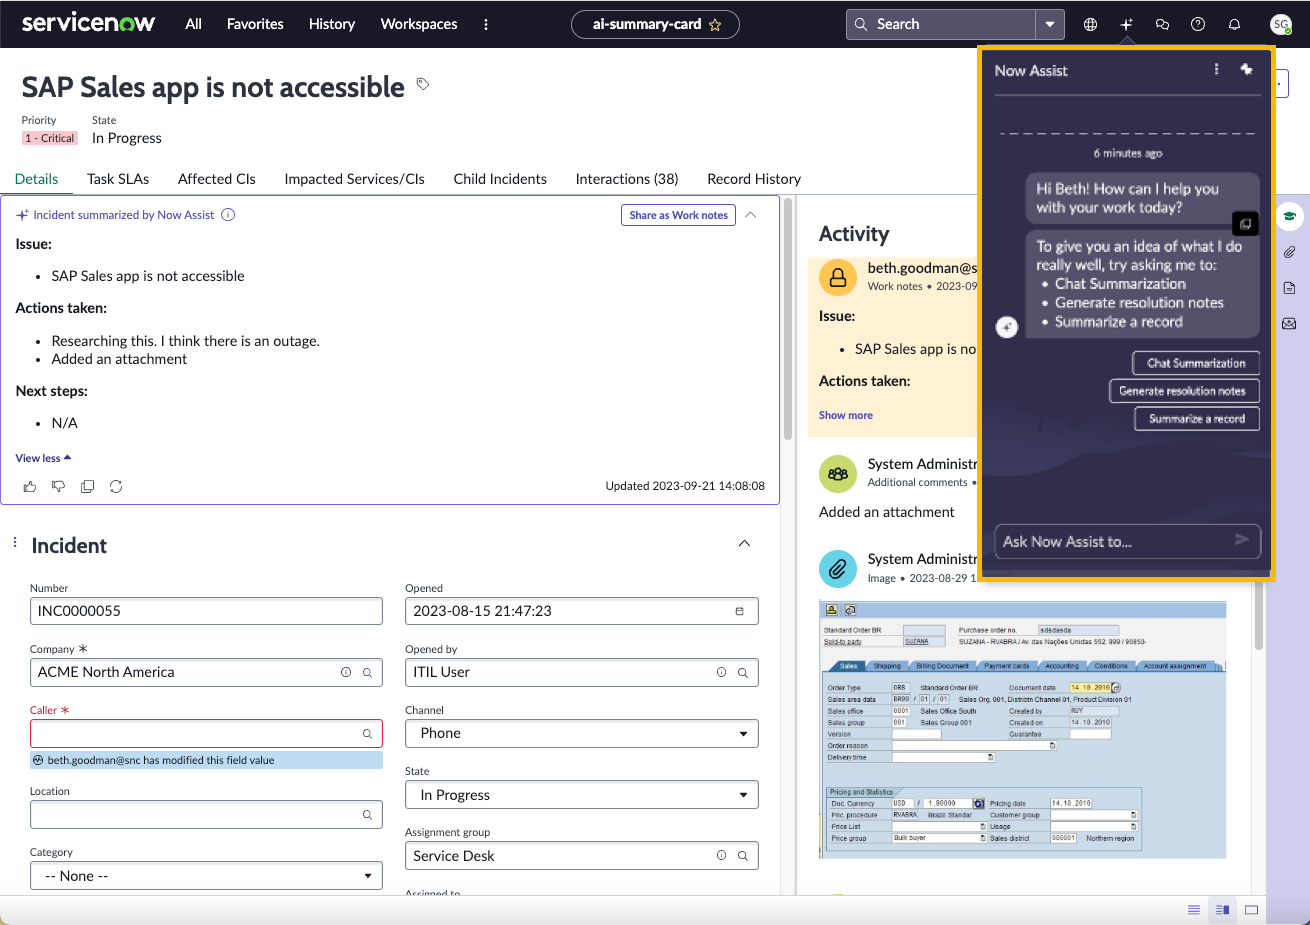Open the search options dropdown arrow

pyautogui.click(x=1049, y=24)
